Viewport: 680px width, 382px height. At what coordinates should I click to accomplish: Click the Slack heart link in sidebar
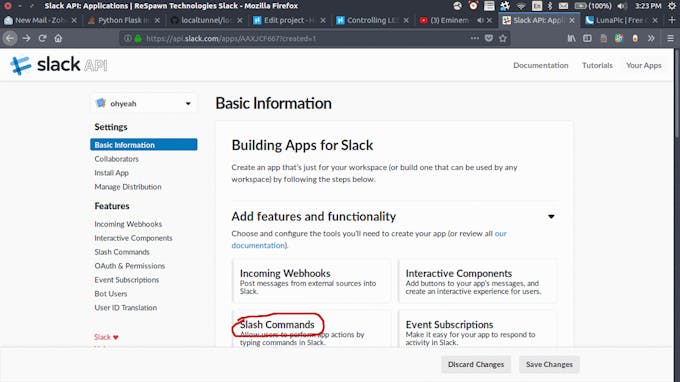pos(106,337)
